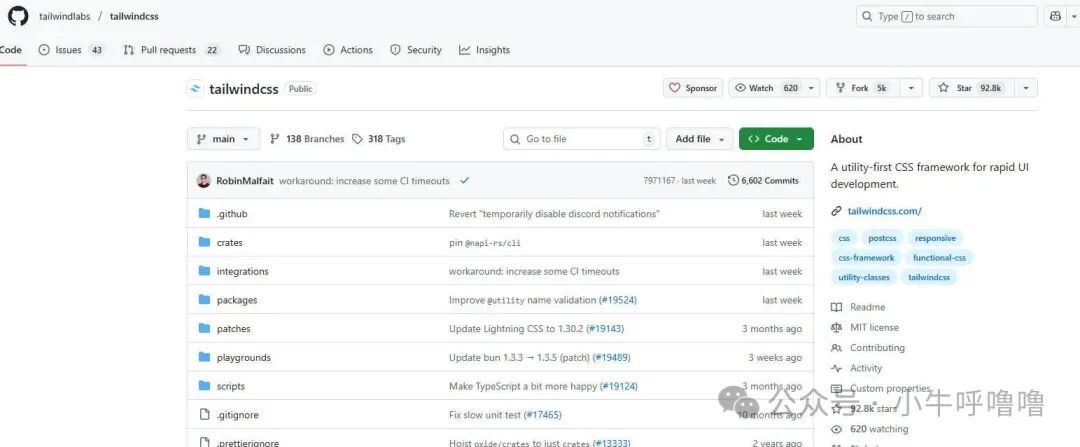
Task: Open the crates folder
Action: 229,242
